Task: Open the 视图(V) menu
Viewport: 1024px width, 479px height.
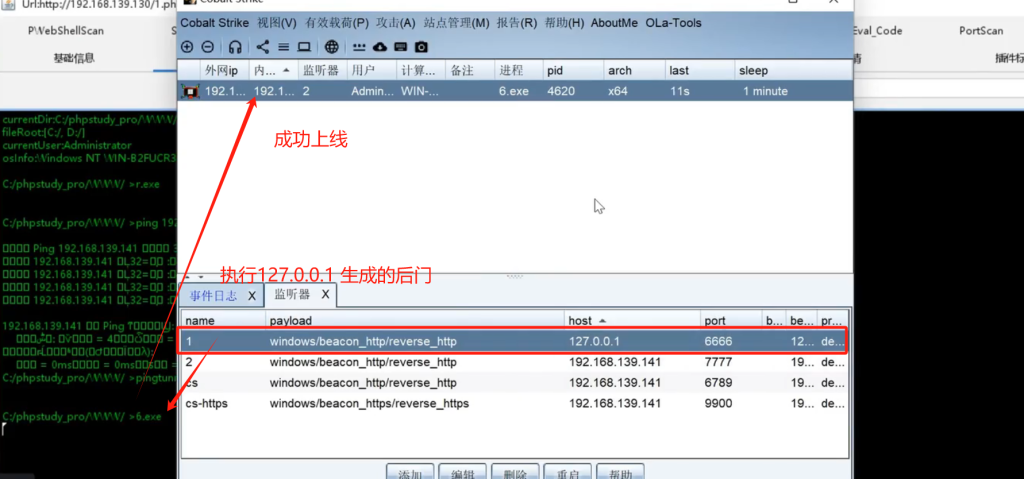Action: (x=277, y=23)
